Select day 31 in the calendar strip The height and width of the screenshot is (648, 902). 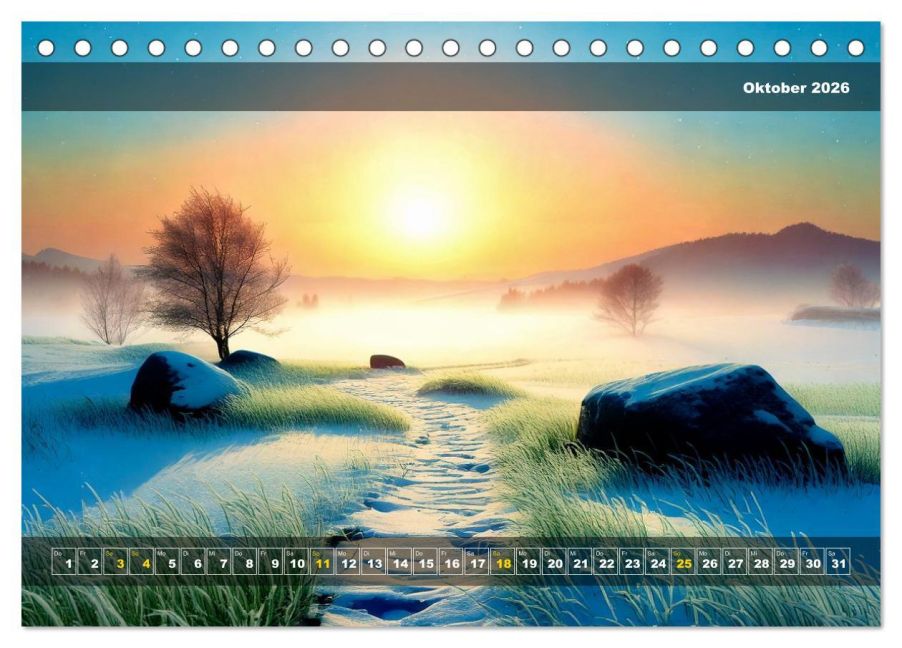click(839, 561)
